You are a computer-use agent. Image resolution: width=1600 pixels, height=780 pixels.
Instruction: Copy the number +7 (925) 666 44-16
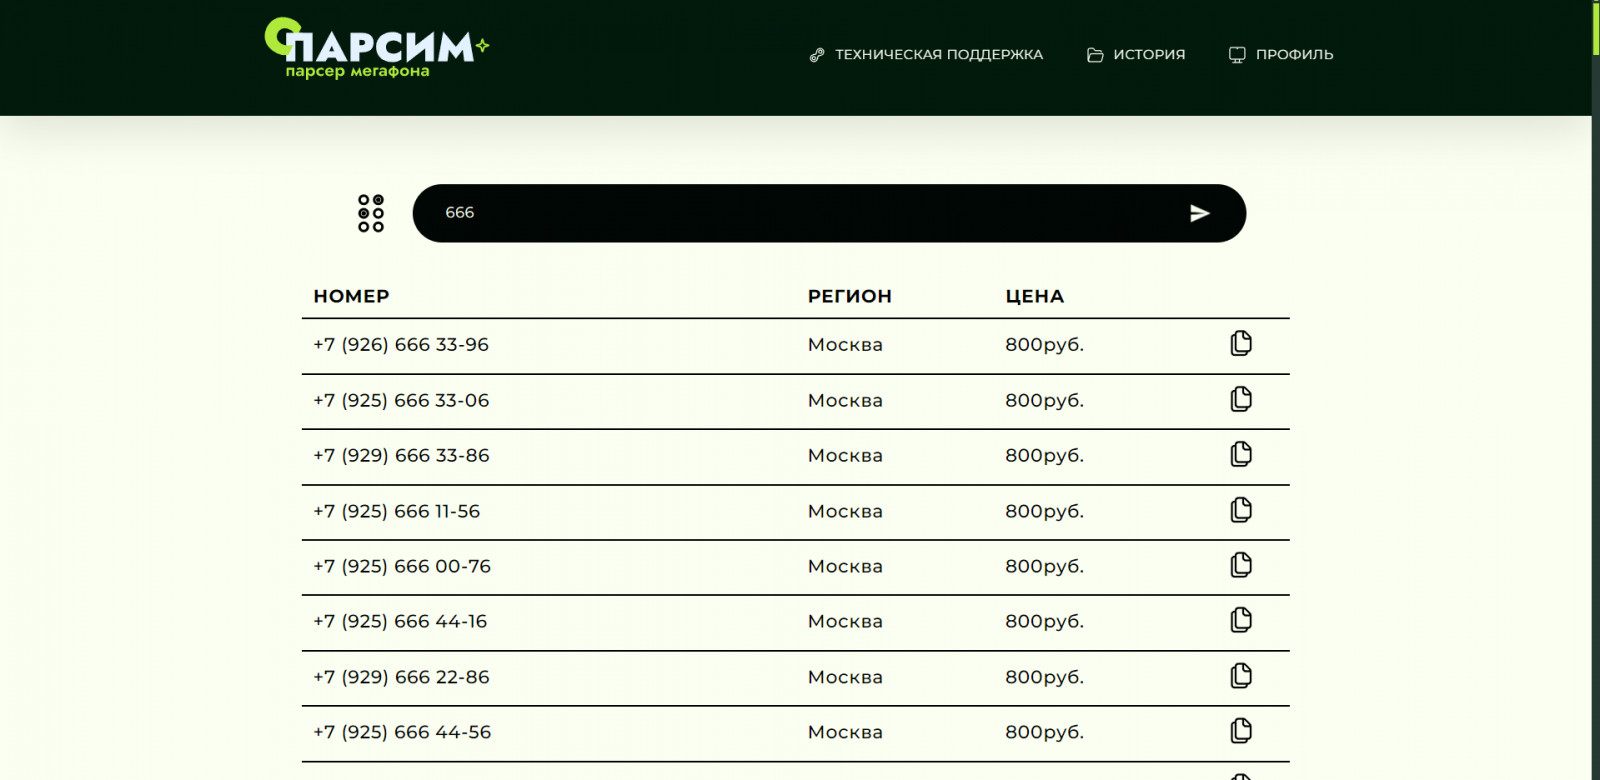tap(1240, 621)
